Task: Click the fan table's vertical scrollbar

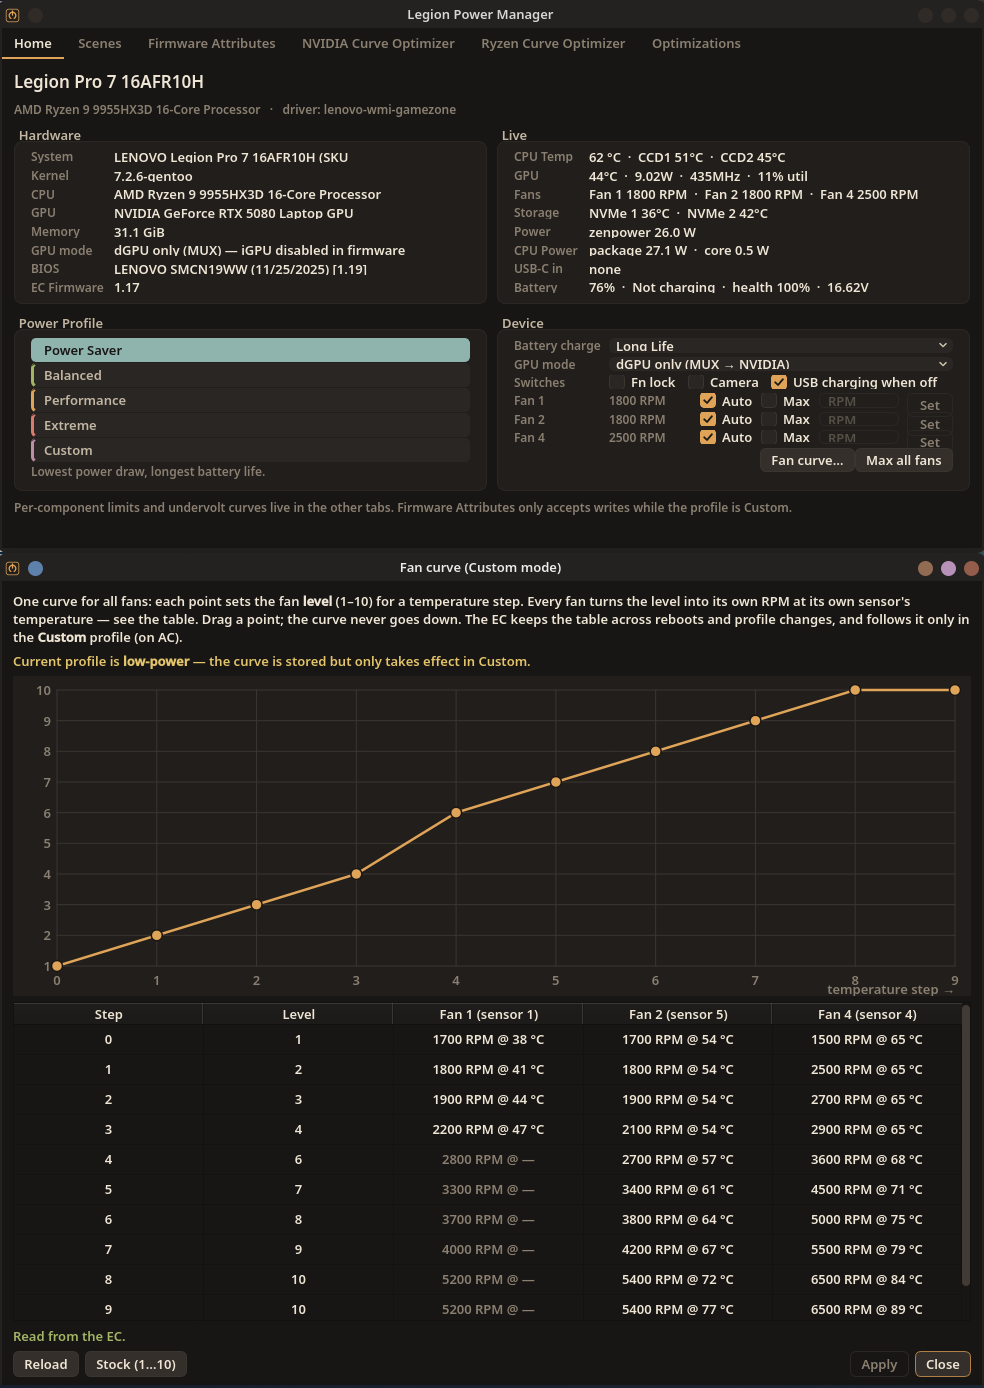Action: click(x=965, y=1145)
